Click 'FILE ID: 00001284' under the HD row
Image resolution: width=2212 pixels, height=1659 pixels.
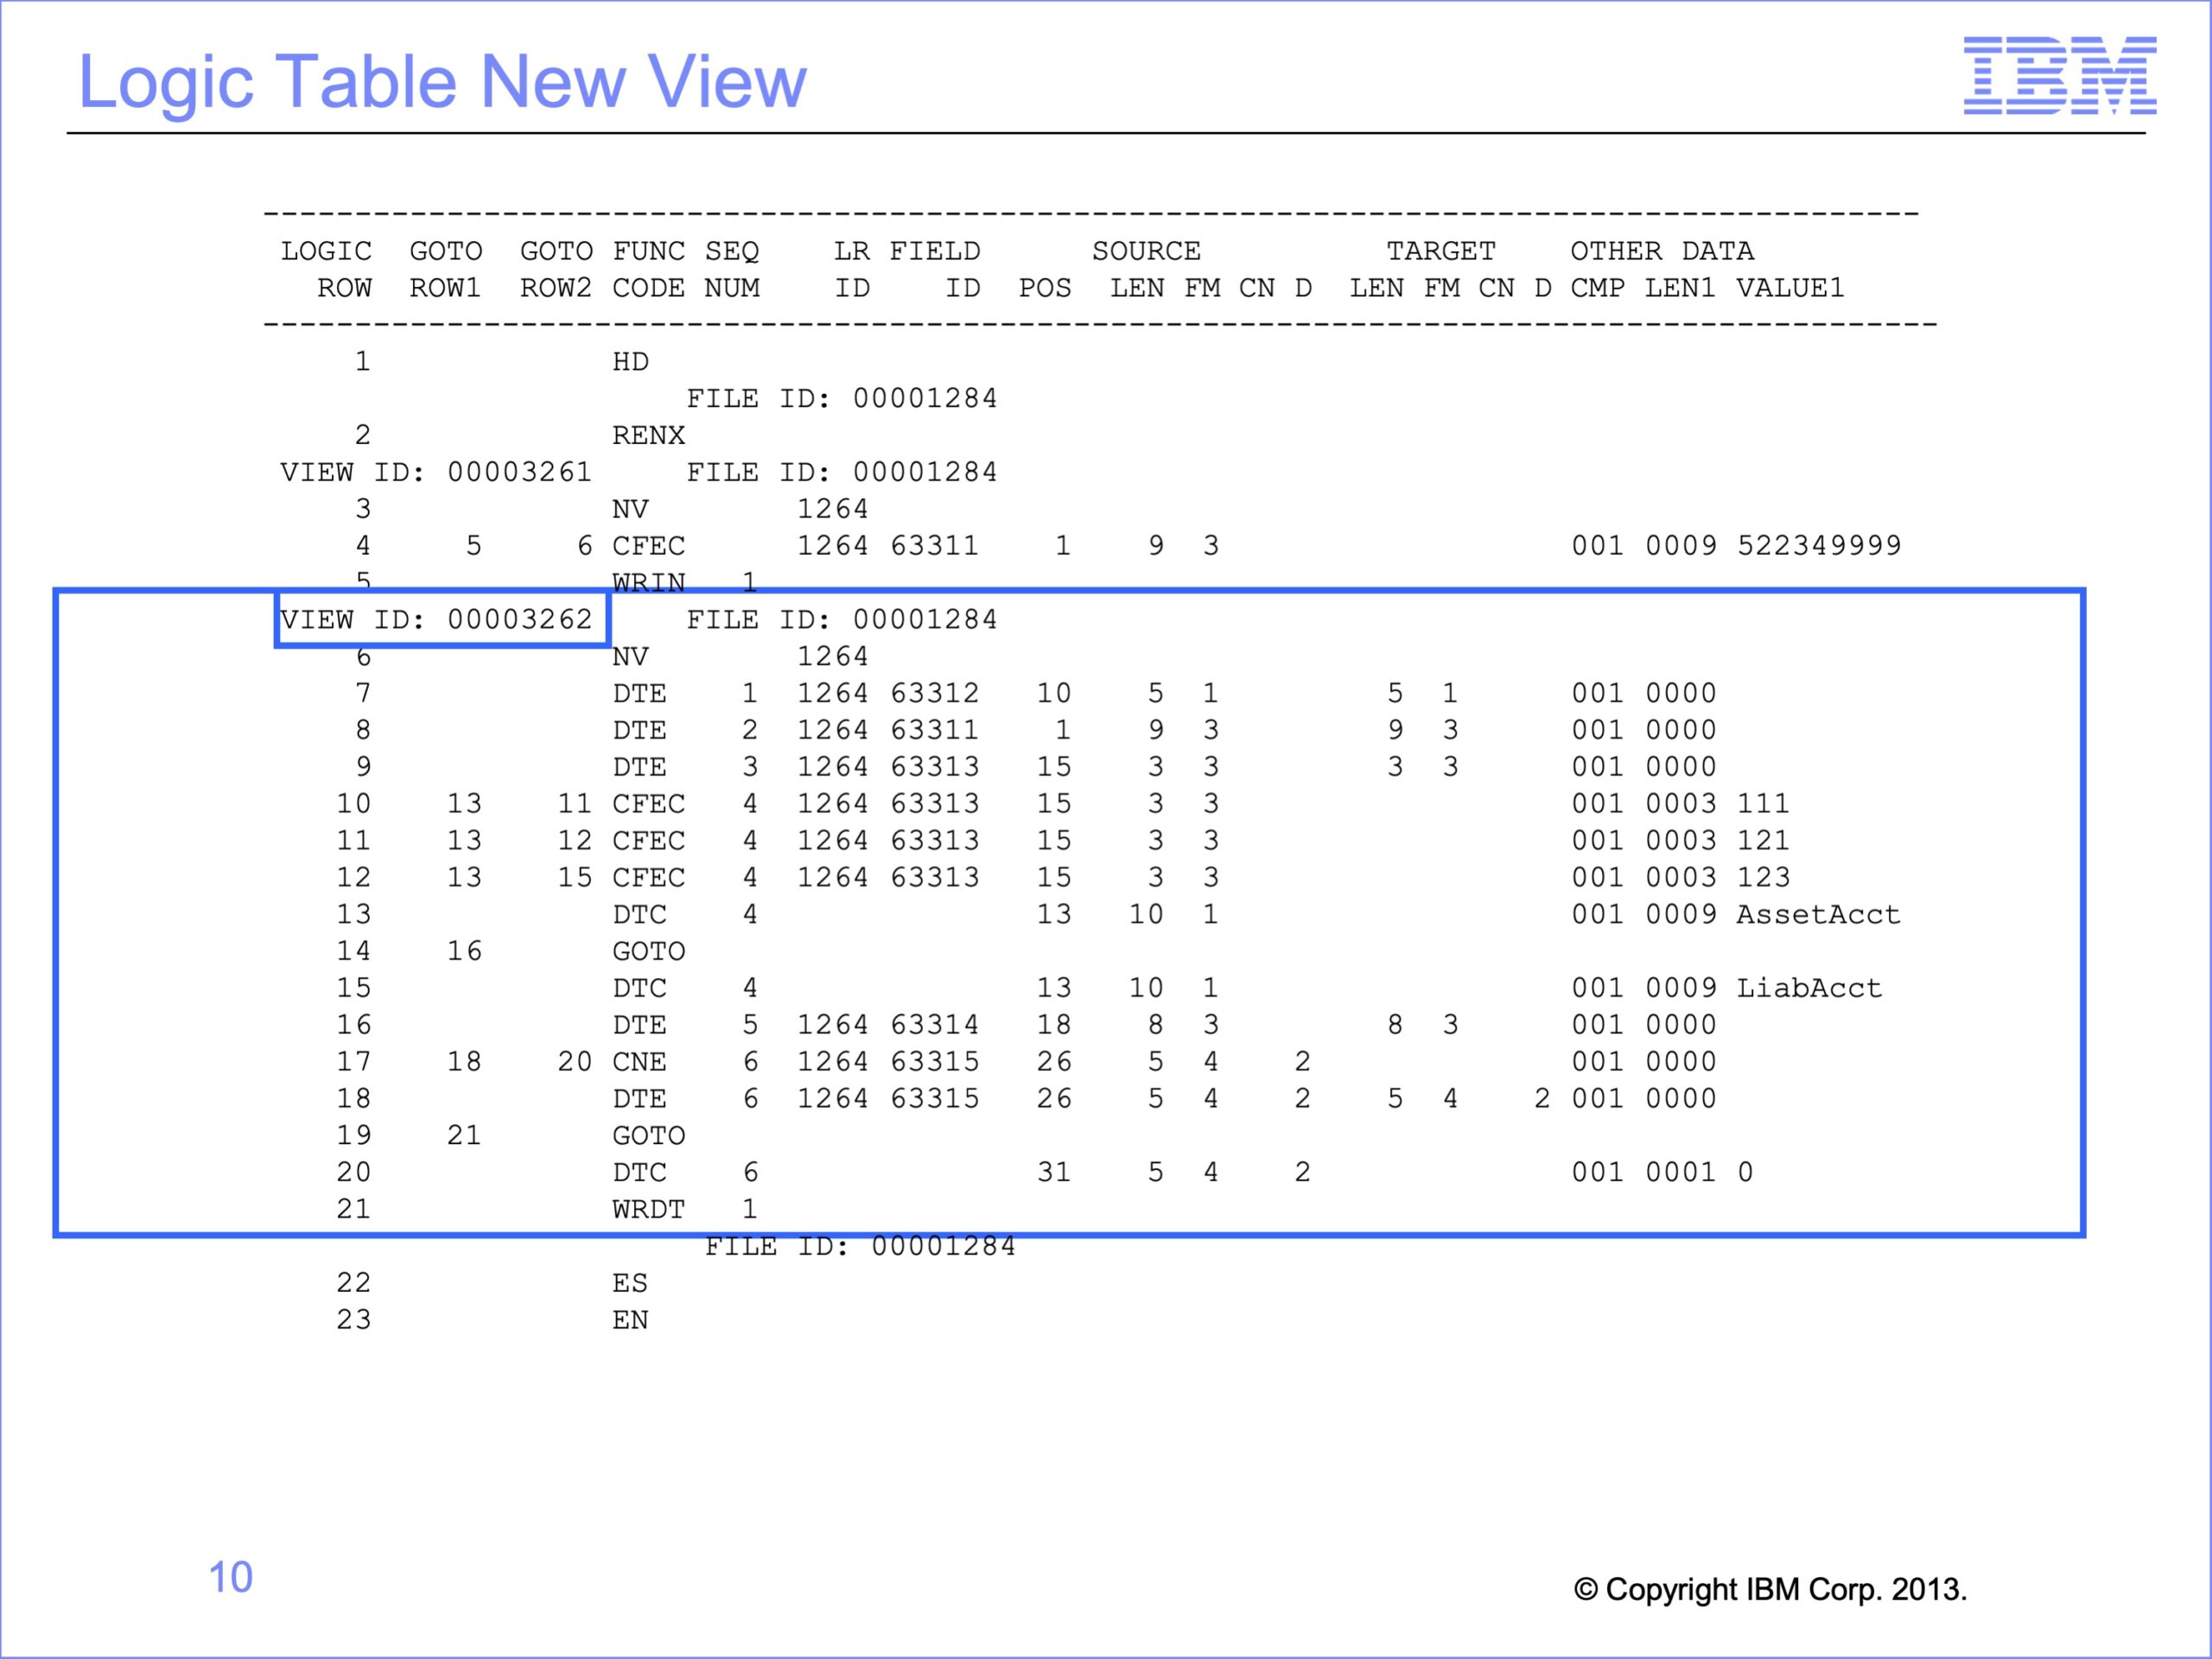coord(842,399)
